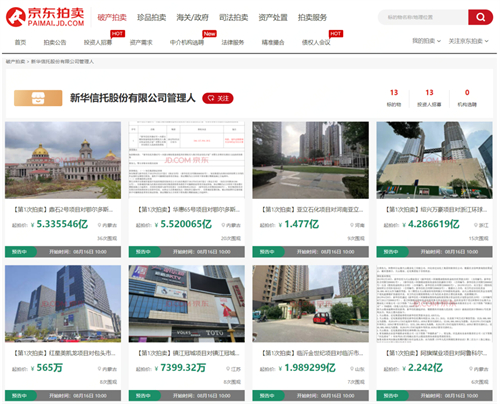Click the red 关注 follow button
500x404 pixels.
tap(218, 98)
